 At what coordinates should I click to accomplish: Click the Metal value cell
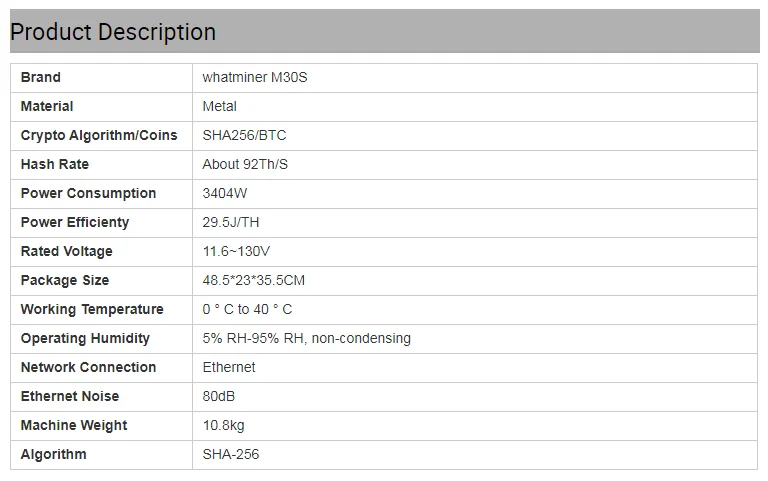coord(475,107)
